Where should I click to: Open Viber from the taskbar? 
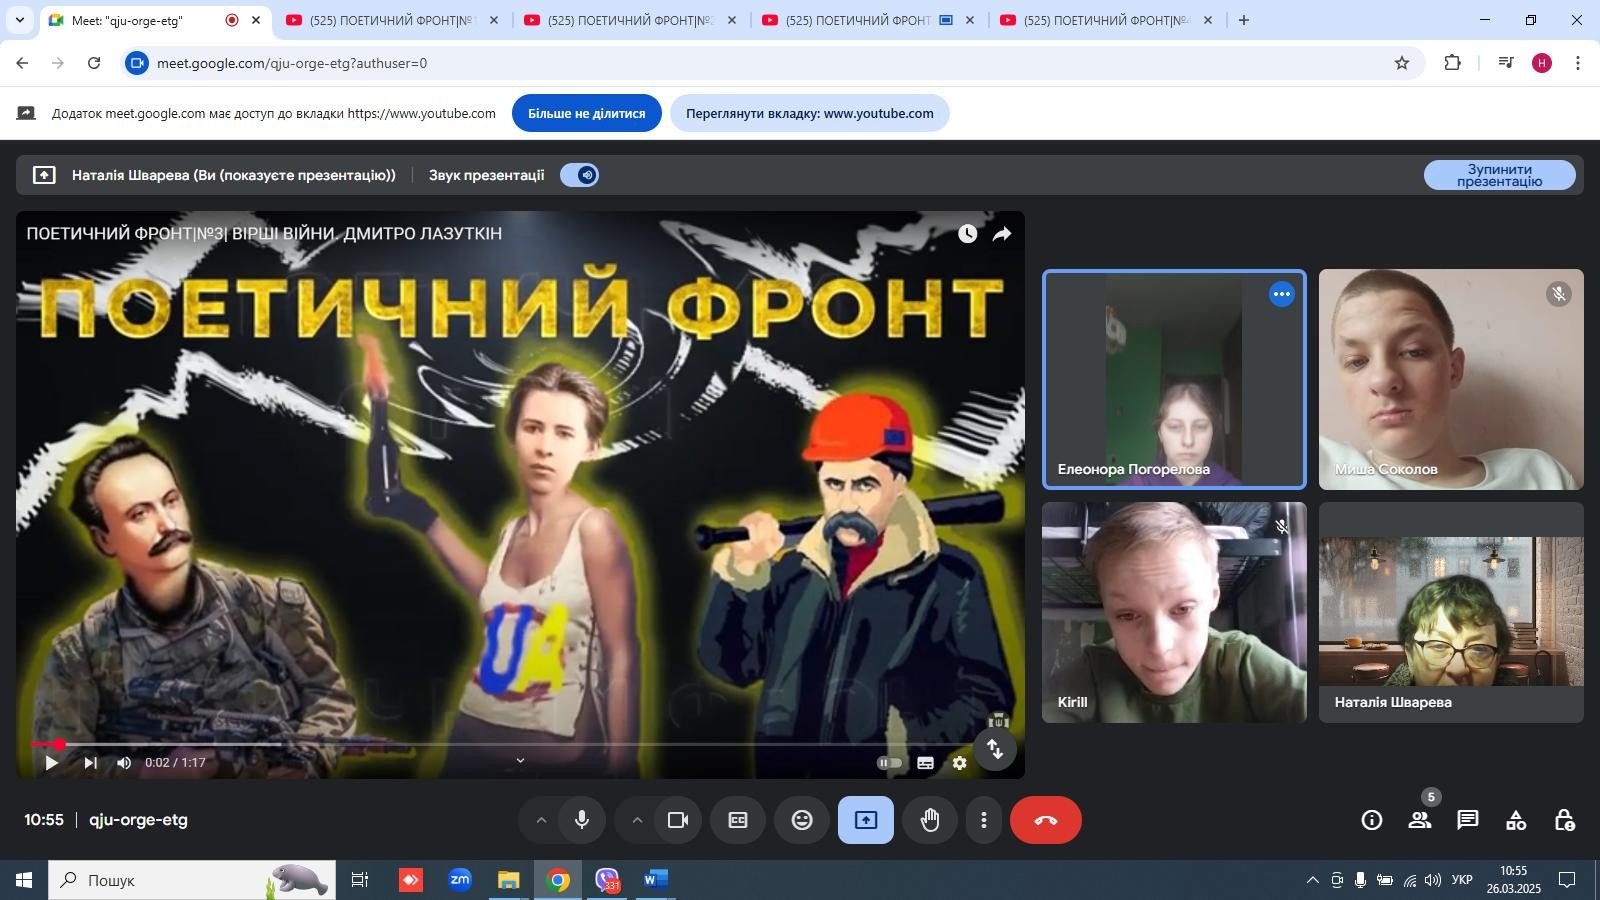(607, 880)
